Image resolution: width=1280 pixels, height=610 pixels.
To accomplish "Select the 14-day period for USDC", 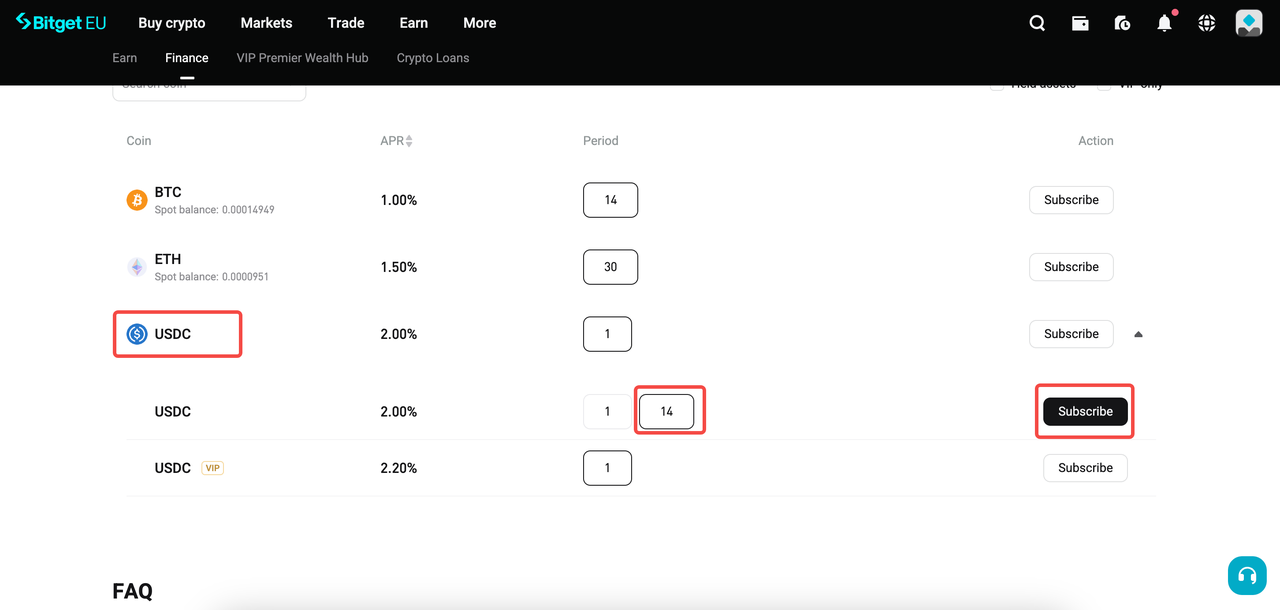I will coord(667,412).
